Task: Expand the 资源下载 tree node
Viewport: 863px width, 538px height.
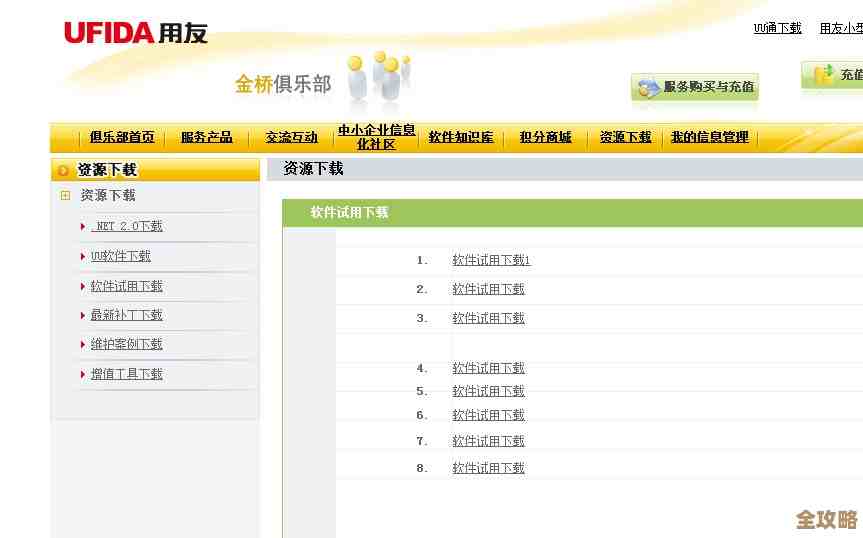Action: (65, 195)
